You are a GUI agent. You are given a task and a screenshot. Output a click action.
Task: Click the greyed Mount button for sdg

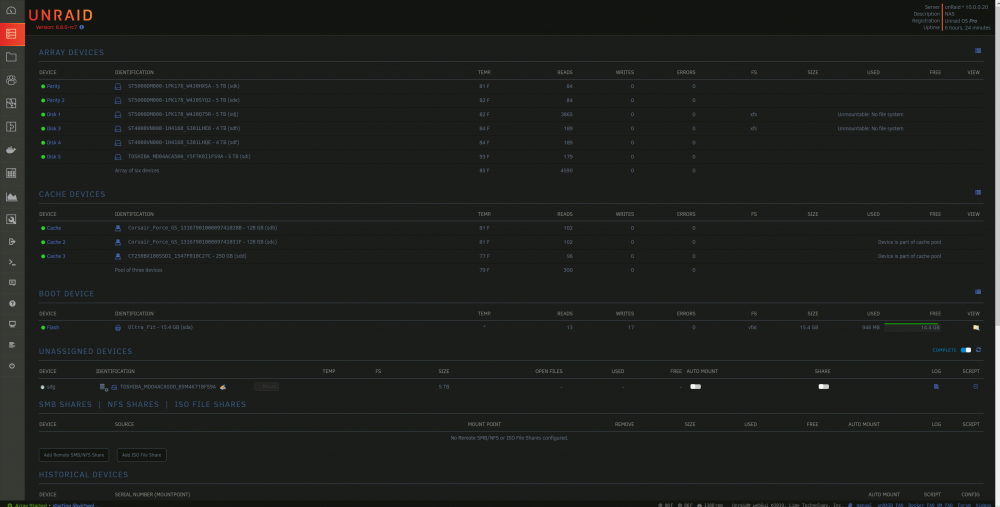tap(267, 386)
